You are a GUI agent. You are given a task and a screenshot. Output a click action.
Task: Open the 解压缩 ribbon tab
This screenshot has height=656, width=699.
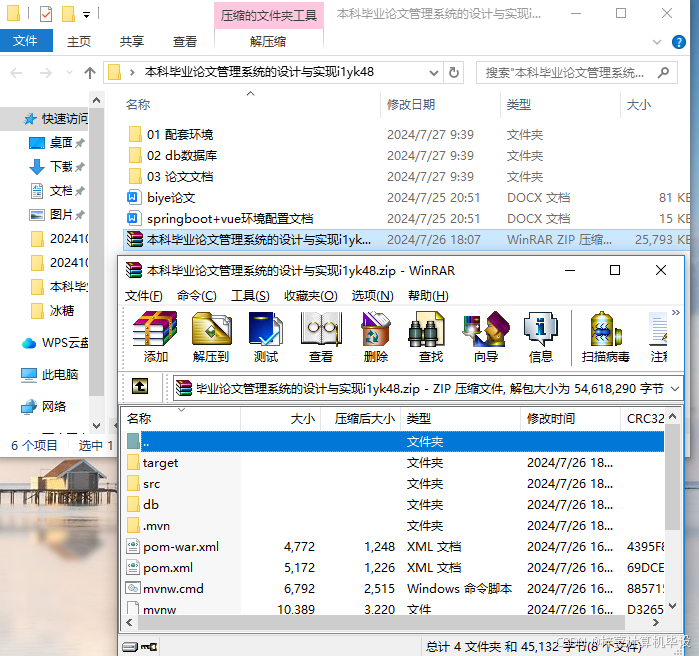point(268,42)
